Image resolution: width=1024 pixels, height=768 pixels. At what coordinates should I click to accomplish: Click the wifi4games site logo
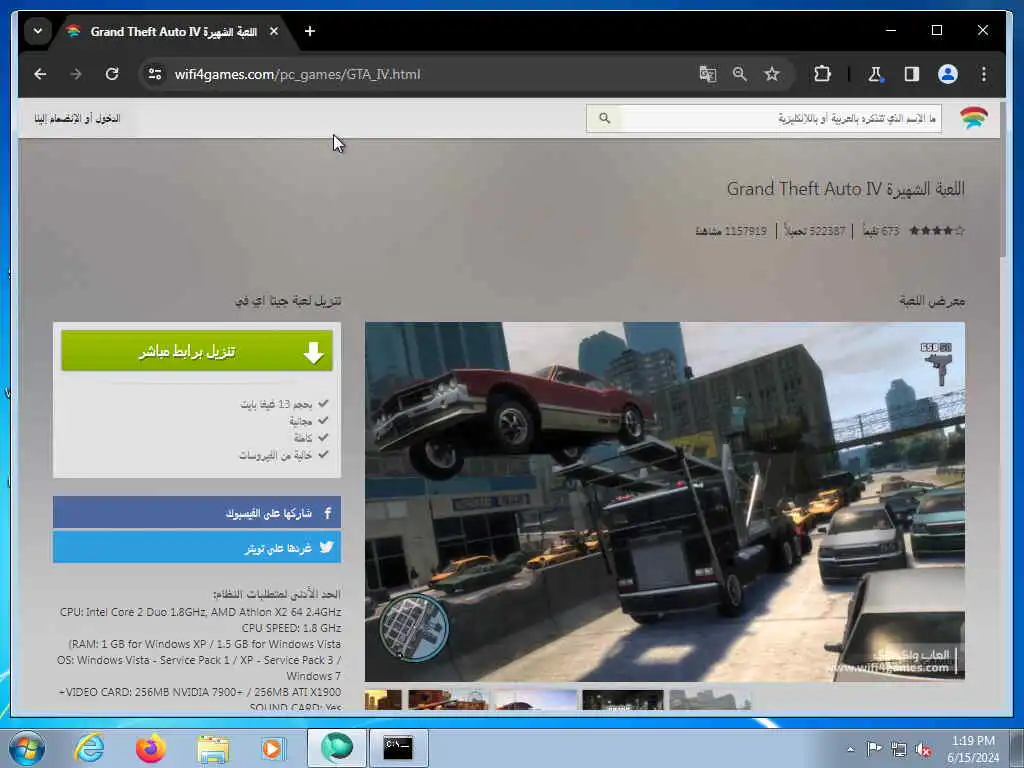973,118
